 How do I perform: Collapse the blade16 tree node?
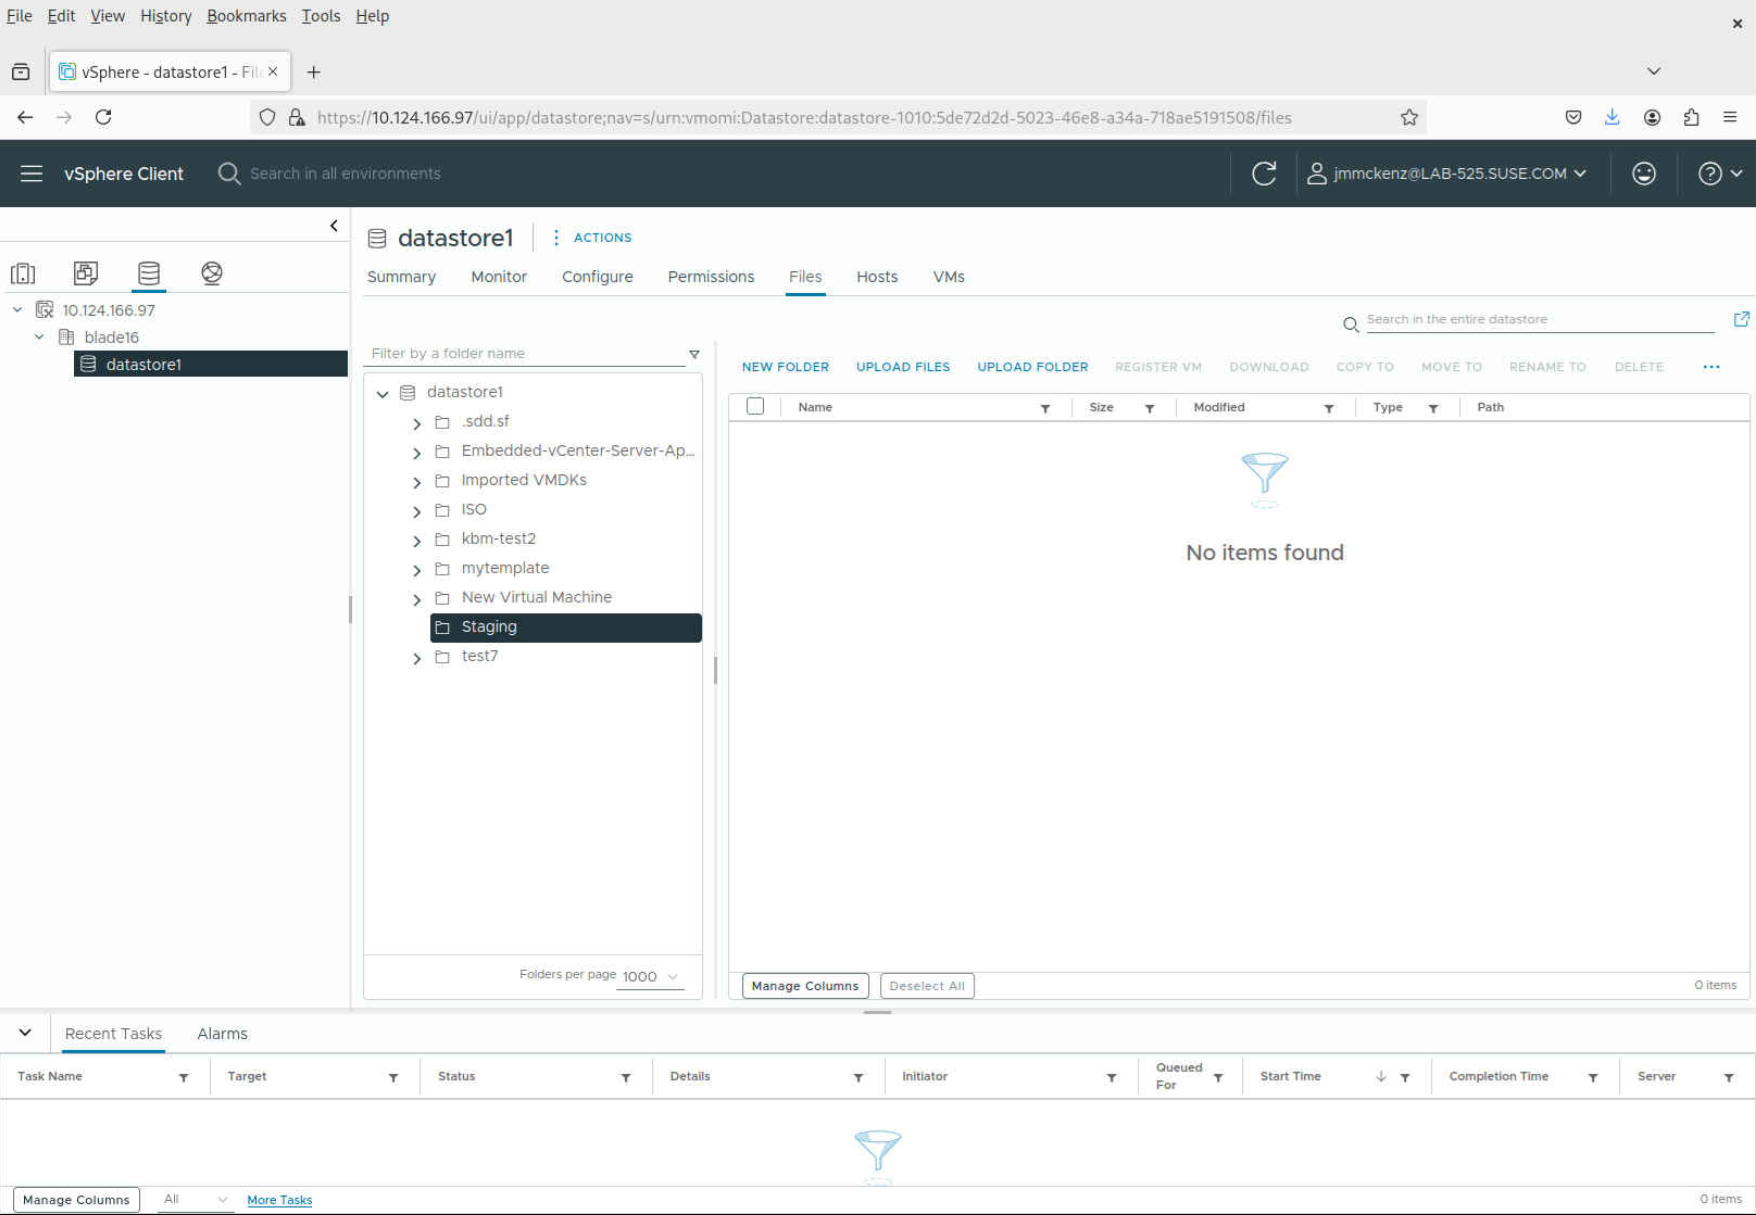click(39, 337)
